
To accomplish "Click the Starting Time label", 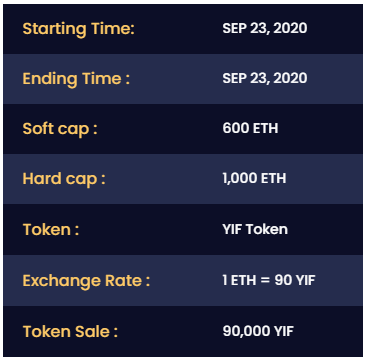I will pyautogui.click(x=78, y=29).
